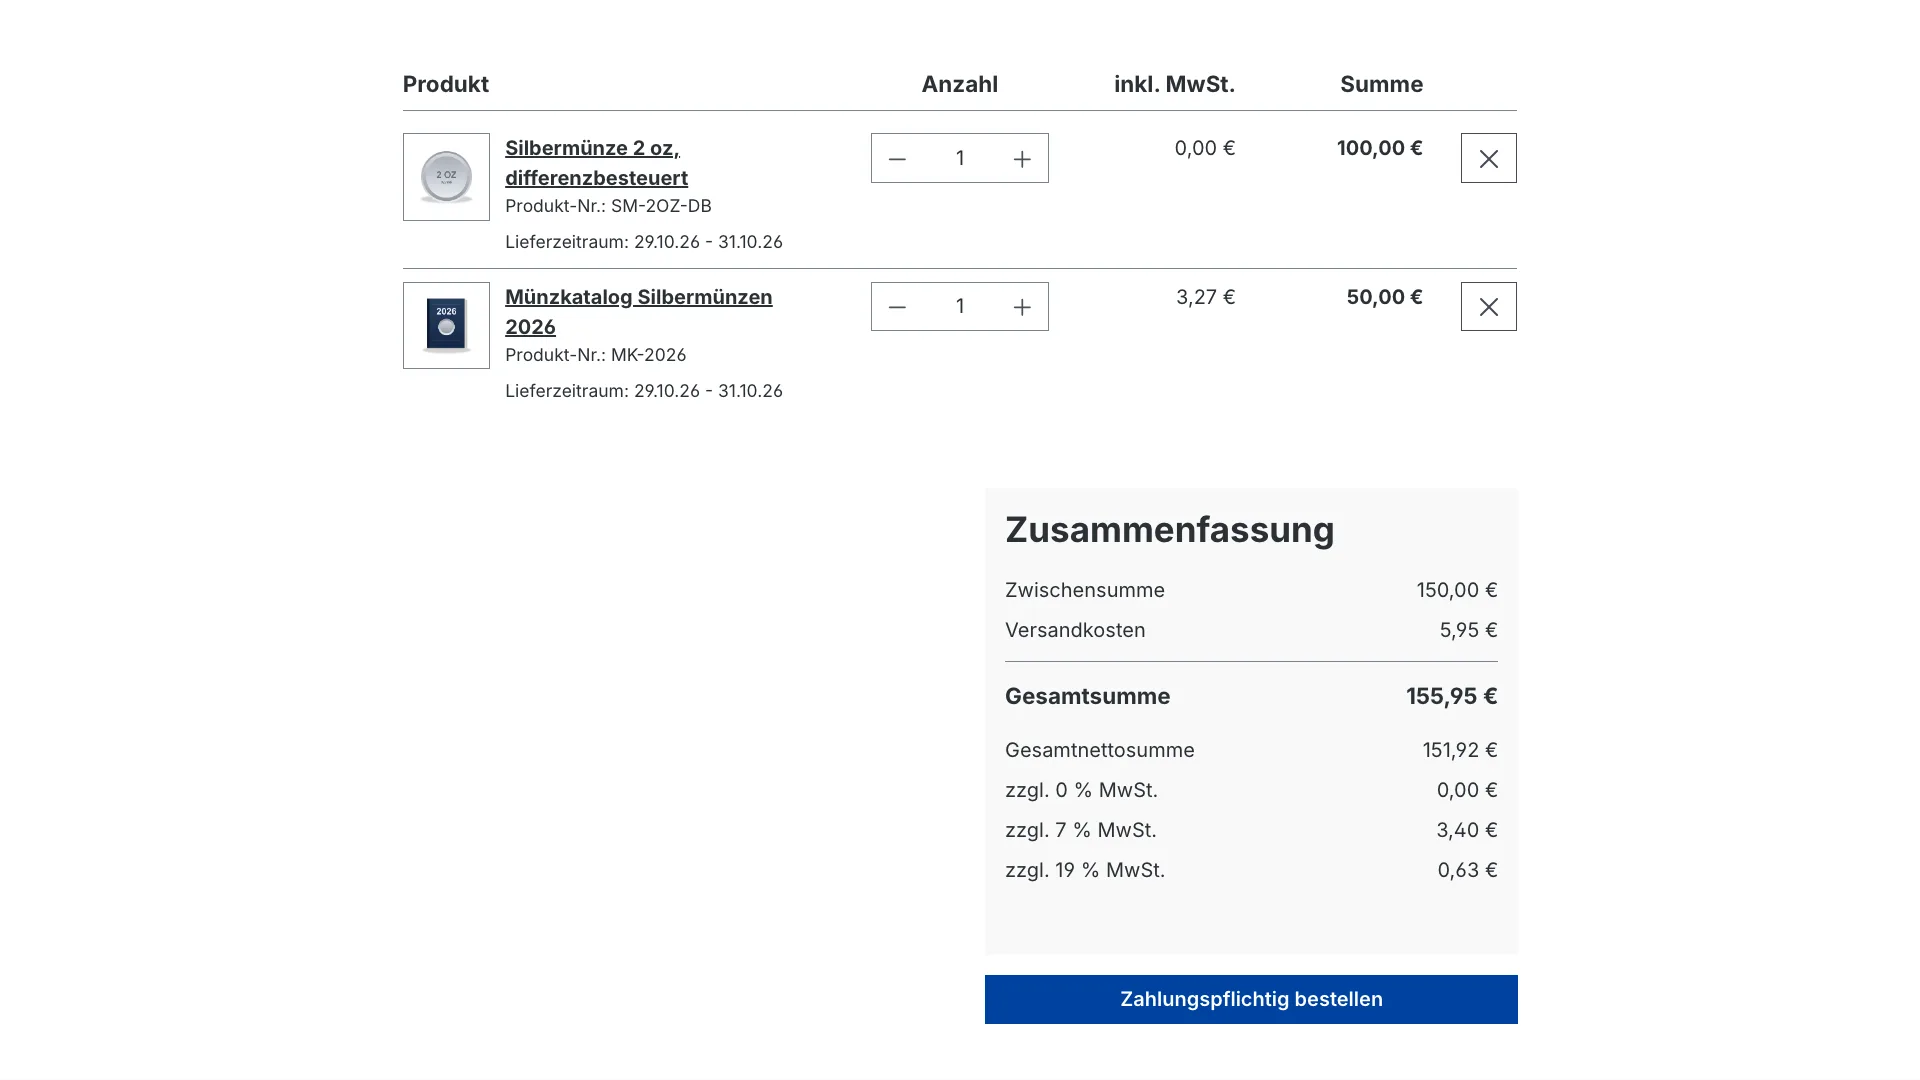1920x1080 pixels.
Task: Decrease quantity of Silbermünze 2 oz
Action: click(897, 159)
